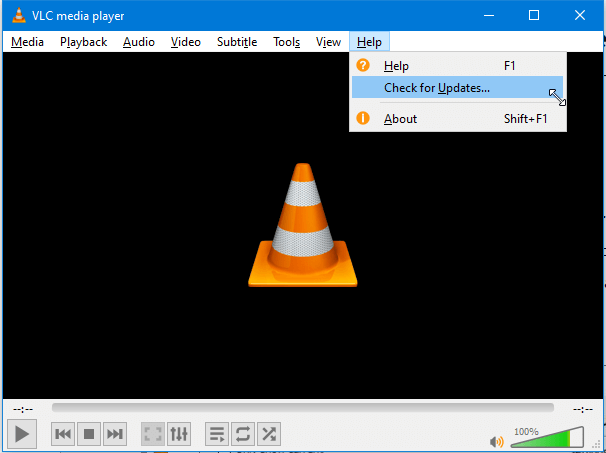The image size is (606, 453).
Task: Maximize the VLC window
Action: tap(534, 15)
